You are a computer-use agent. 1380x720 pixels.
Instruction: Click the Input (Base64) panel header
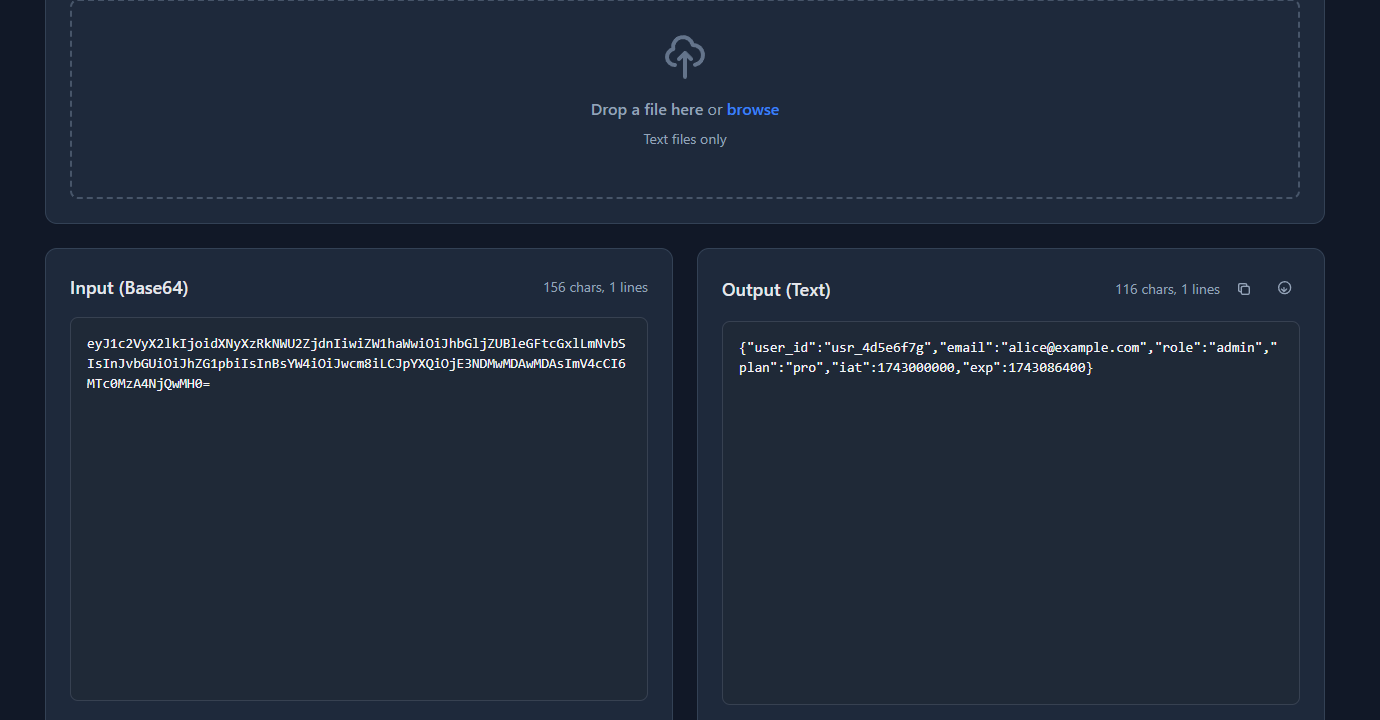pos(128,287)
